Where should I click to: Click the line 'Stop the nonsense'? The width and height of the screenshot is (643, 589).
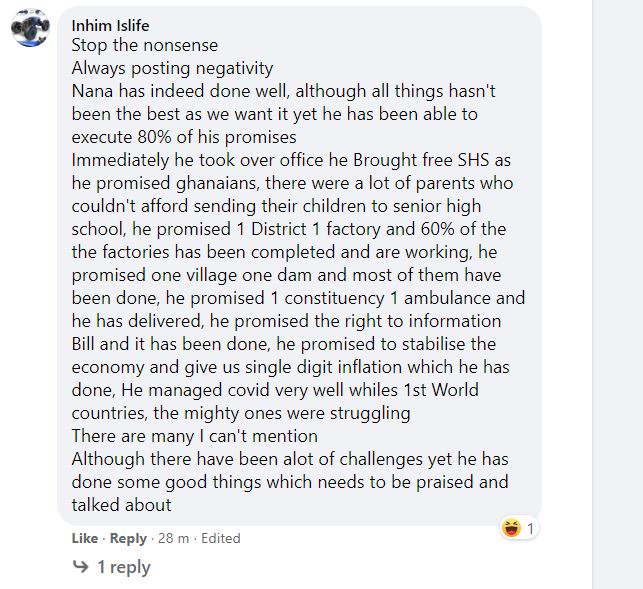(x=144, y=46)
